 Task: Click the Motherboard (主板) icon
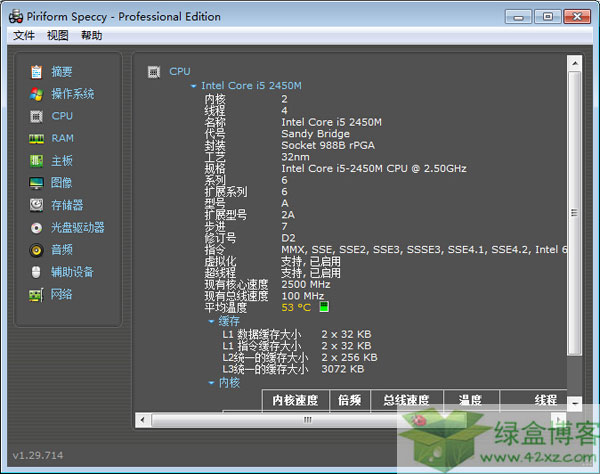point(36,161)
